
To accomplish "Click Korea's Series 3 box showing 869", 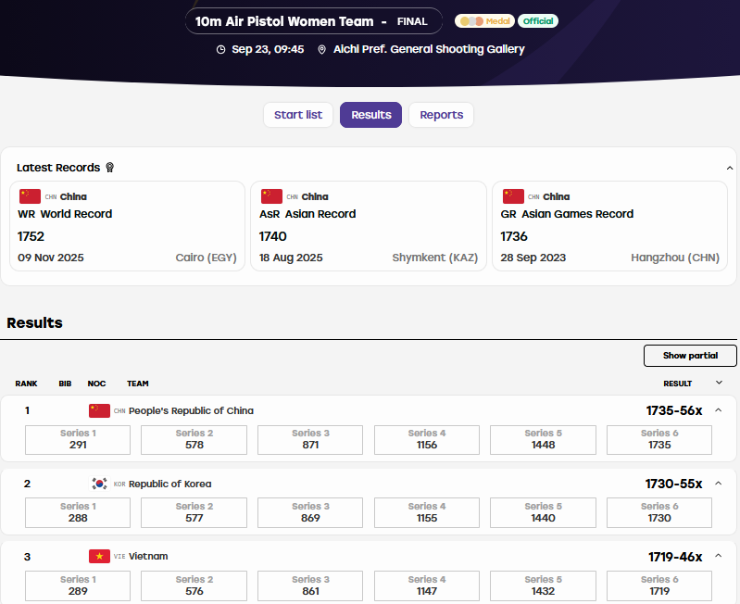I will [310, 512].
